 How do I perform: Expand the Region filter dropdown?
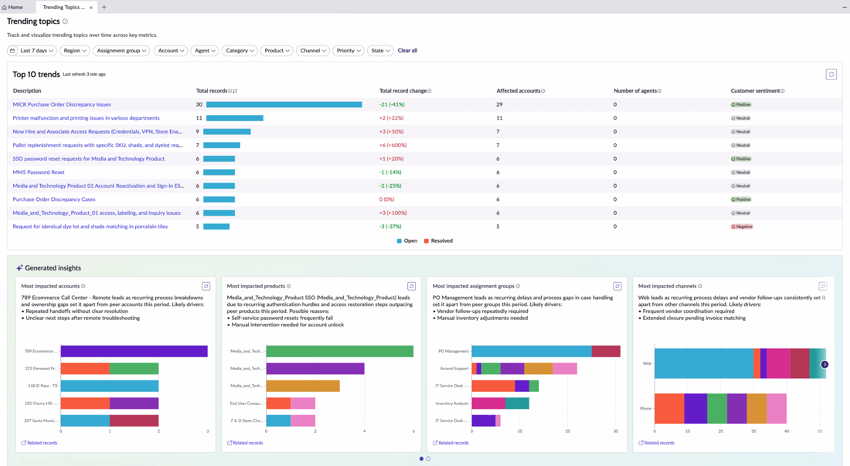[75, 50]
